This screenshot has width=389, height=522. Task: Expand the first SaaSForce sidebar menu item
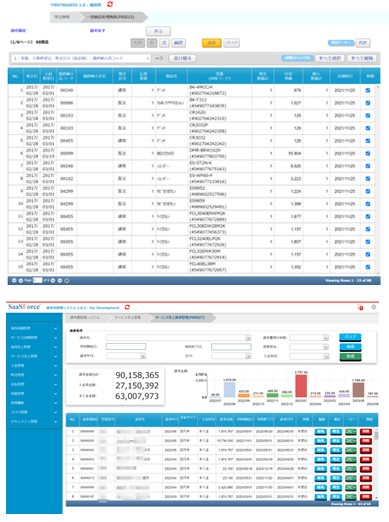coord(34,328)
